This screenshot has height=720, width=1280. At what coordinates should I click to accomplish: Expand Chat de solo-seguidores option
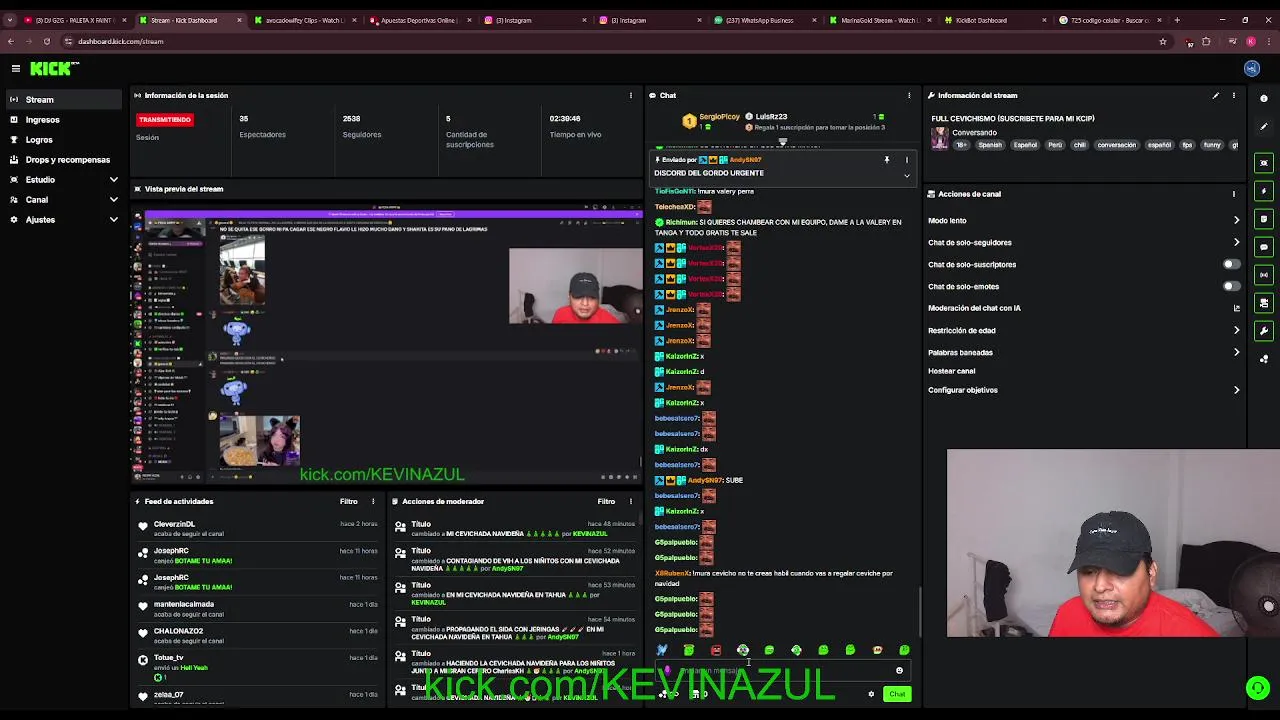(x=1237, y=242)
